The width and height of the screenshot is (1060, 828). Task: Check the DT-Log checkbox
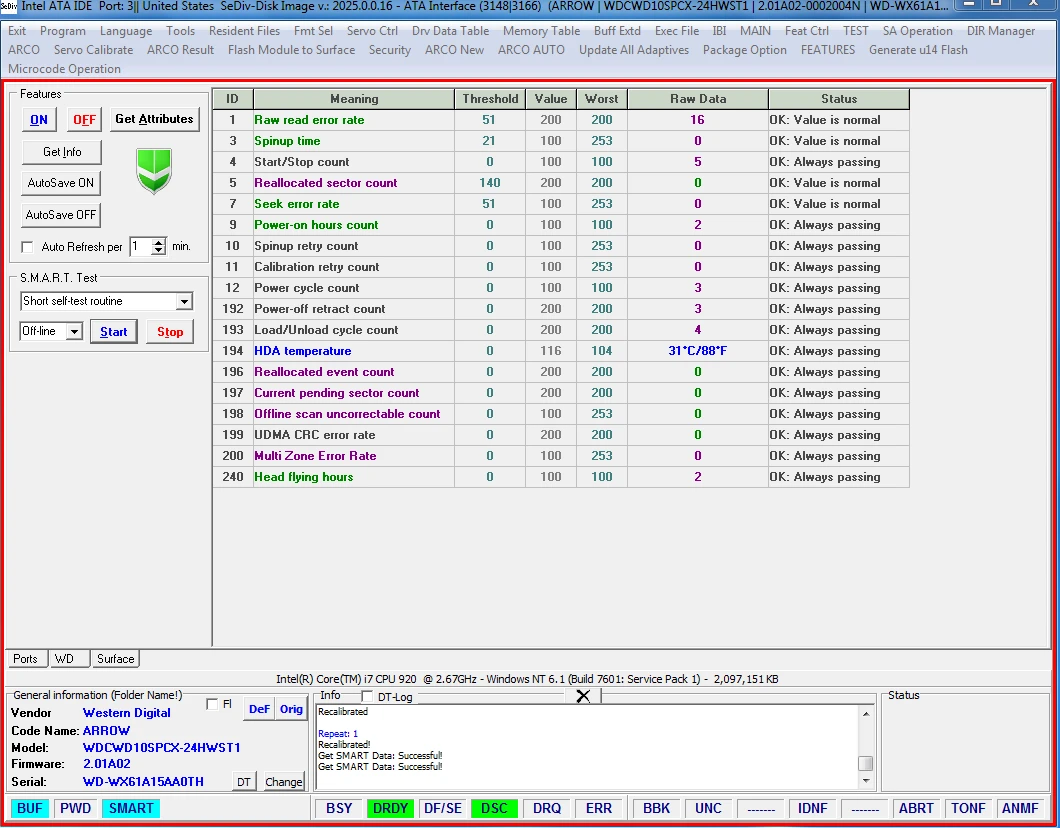pyautogui.click(x=367, y=697)
